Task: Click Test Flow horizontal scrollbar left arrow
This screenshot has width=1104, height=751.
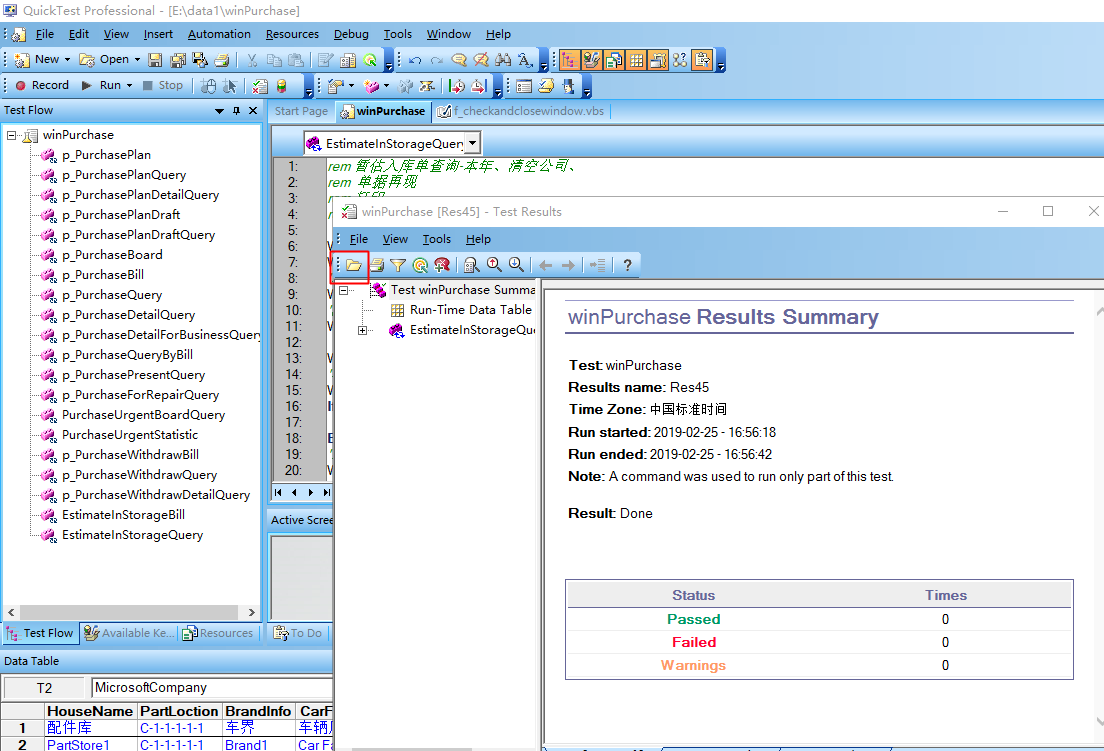Action: pos(11,612)
